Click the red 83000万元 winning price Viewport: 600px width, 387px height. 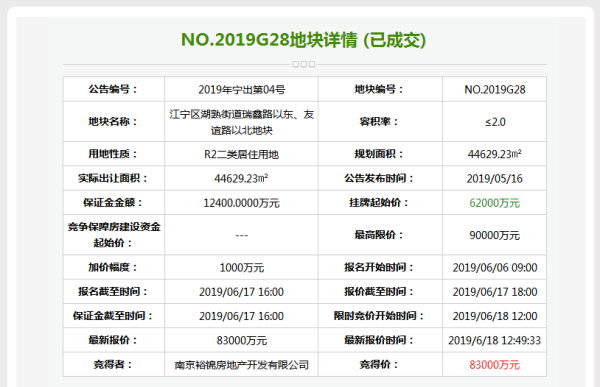(494, 365)
